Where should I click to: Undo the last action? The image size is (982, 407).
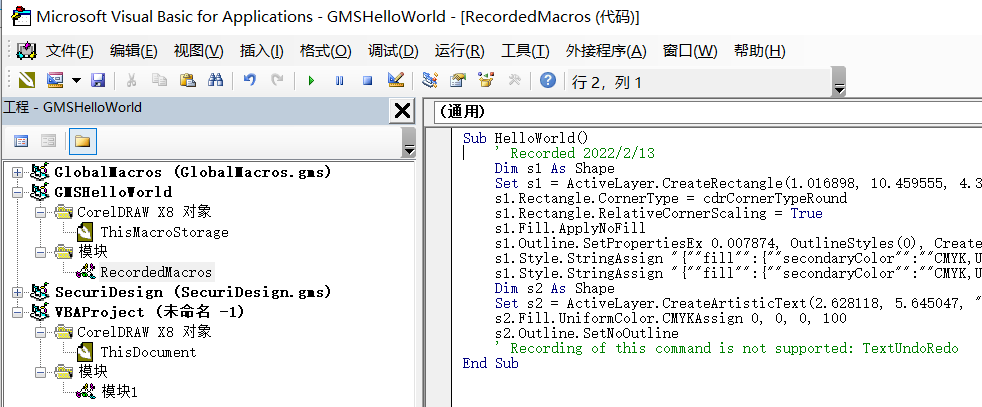pos(250,80)
